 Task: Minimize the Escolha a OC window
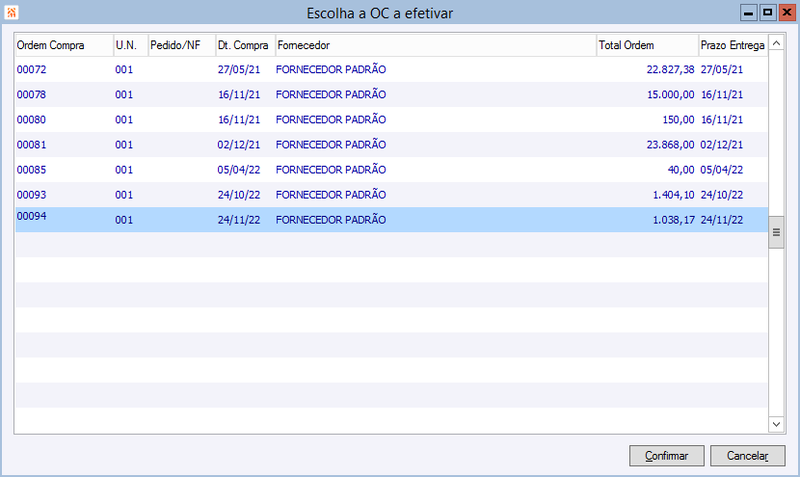748,13
